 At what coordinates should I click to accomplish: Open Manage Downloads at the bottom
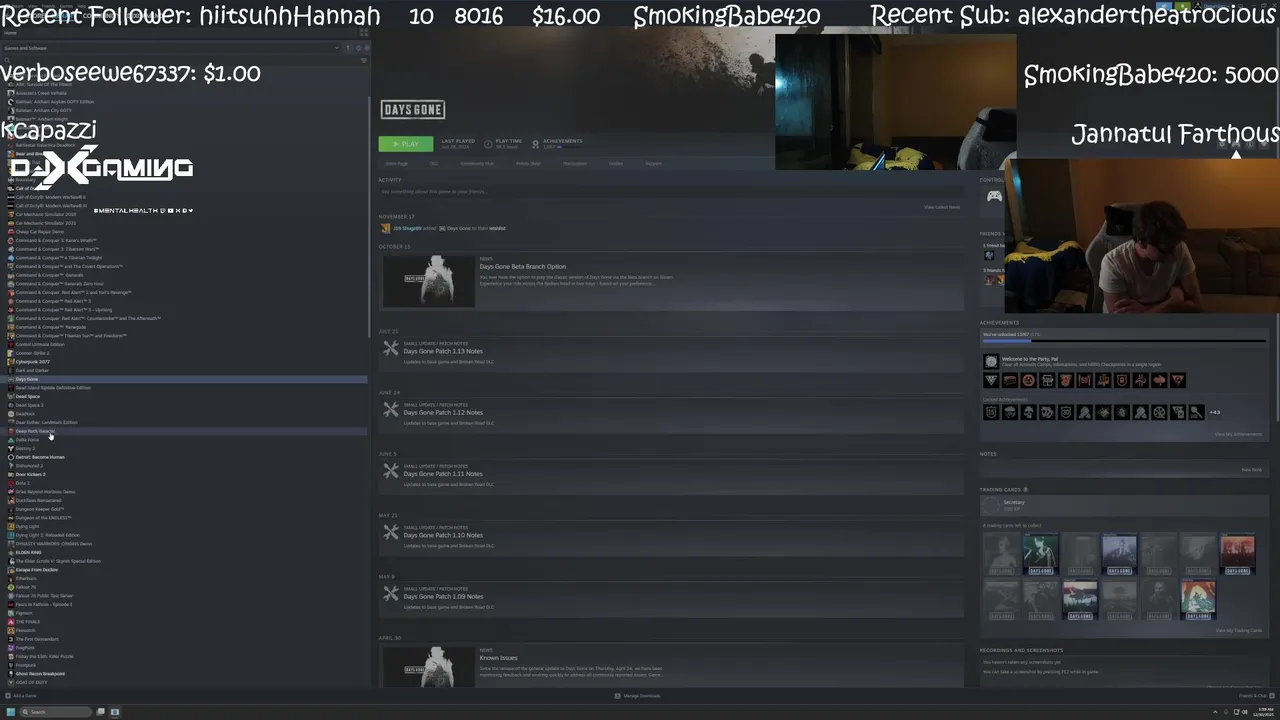click(x=637, y=695)
